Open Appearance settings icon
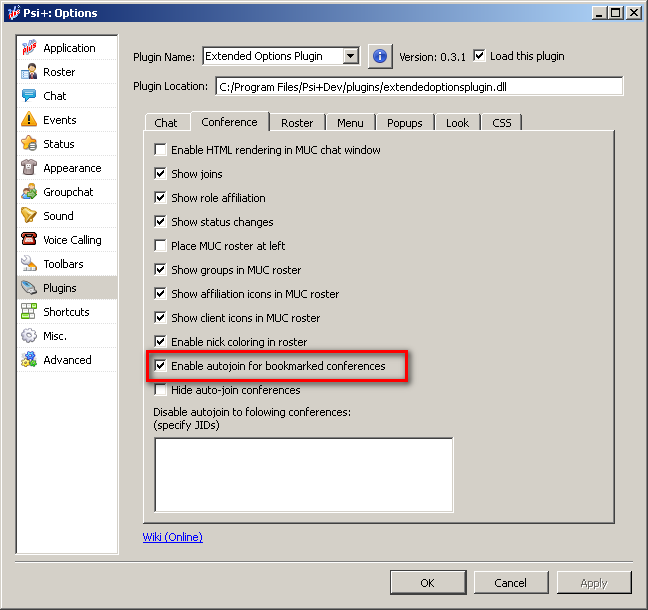Viewport: 648px width, 610px height. pyautogui.click(x=29, y=168)
